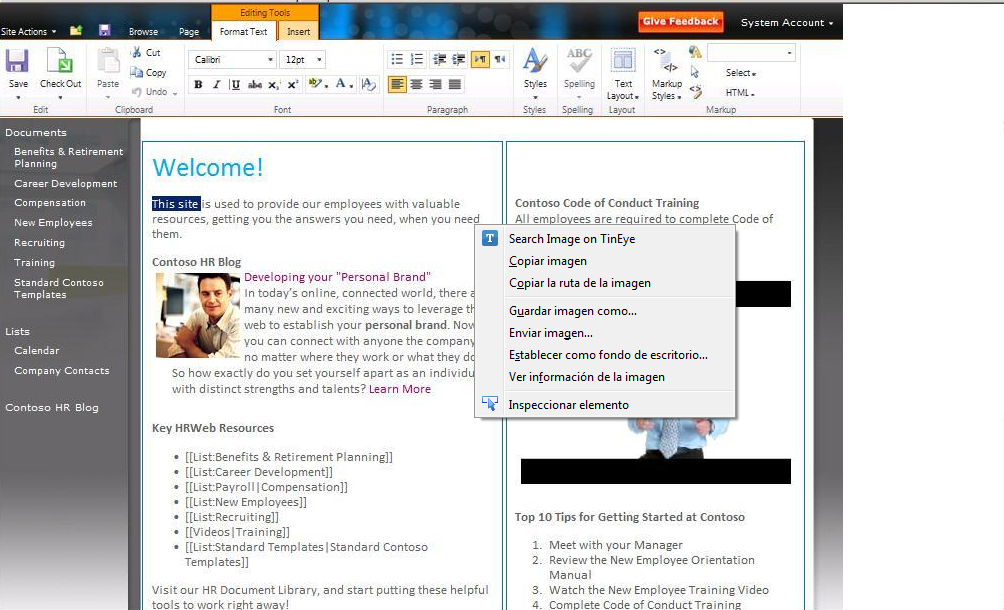This screenshot has height=610, width=1004.
Task: Expand the HTML dropdown in Markup group
Action: point(740,93)
